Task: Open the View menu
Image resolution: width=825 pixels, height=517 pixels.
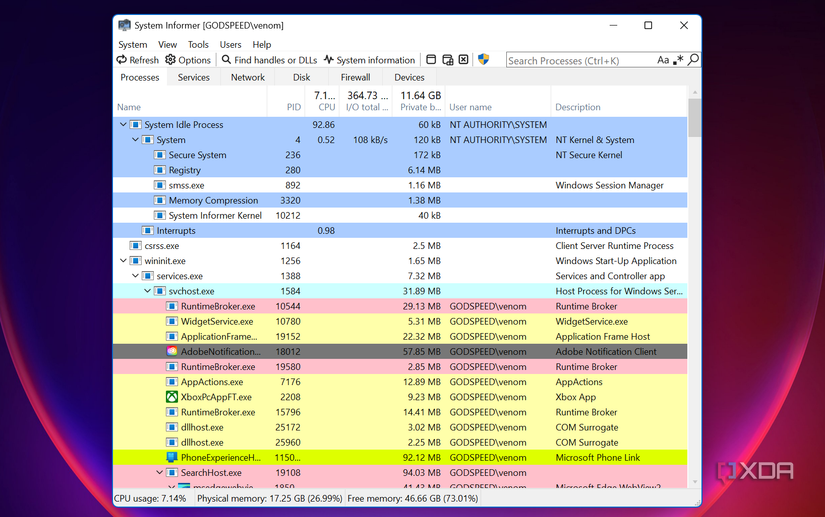Action: pos(167,45)
